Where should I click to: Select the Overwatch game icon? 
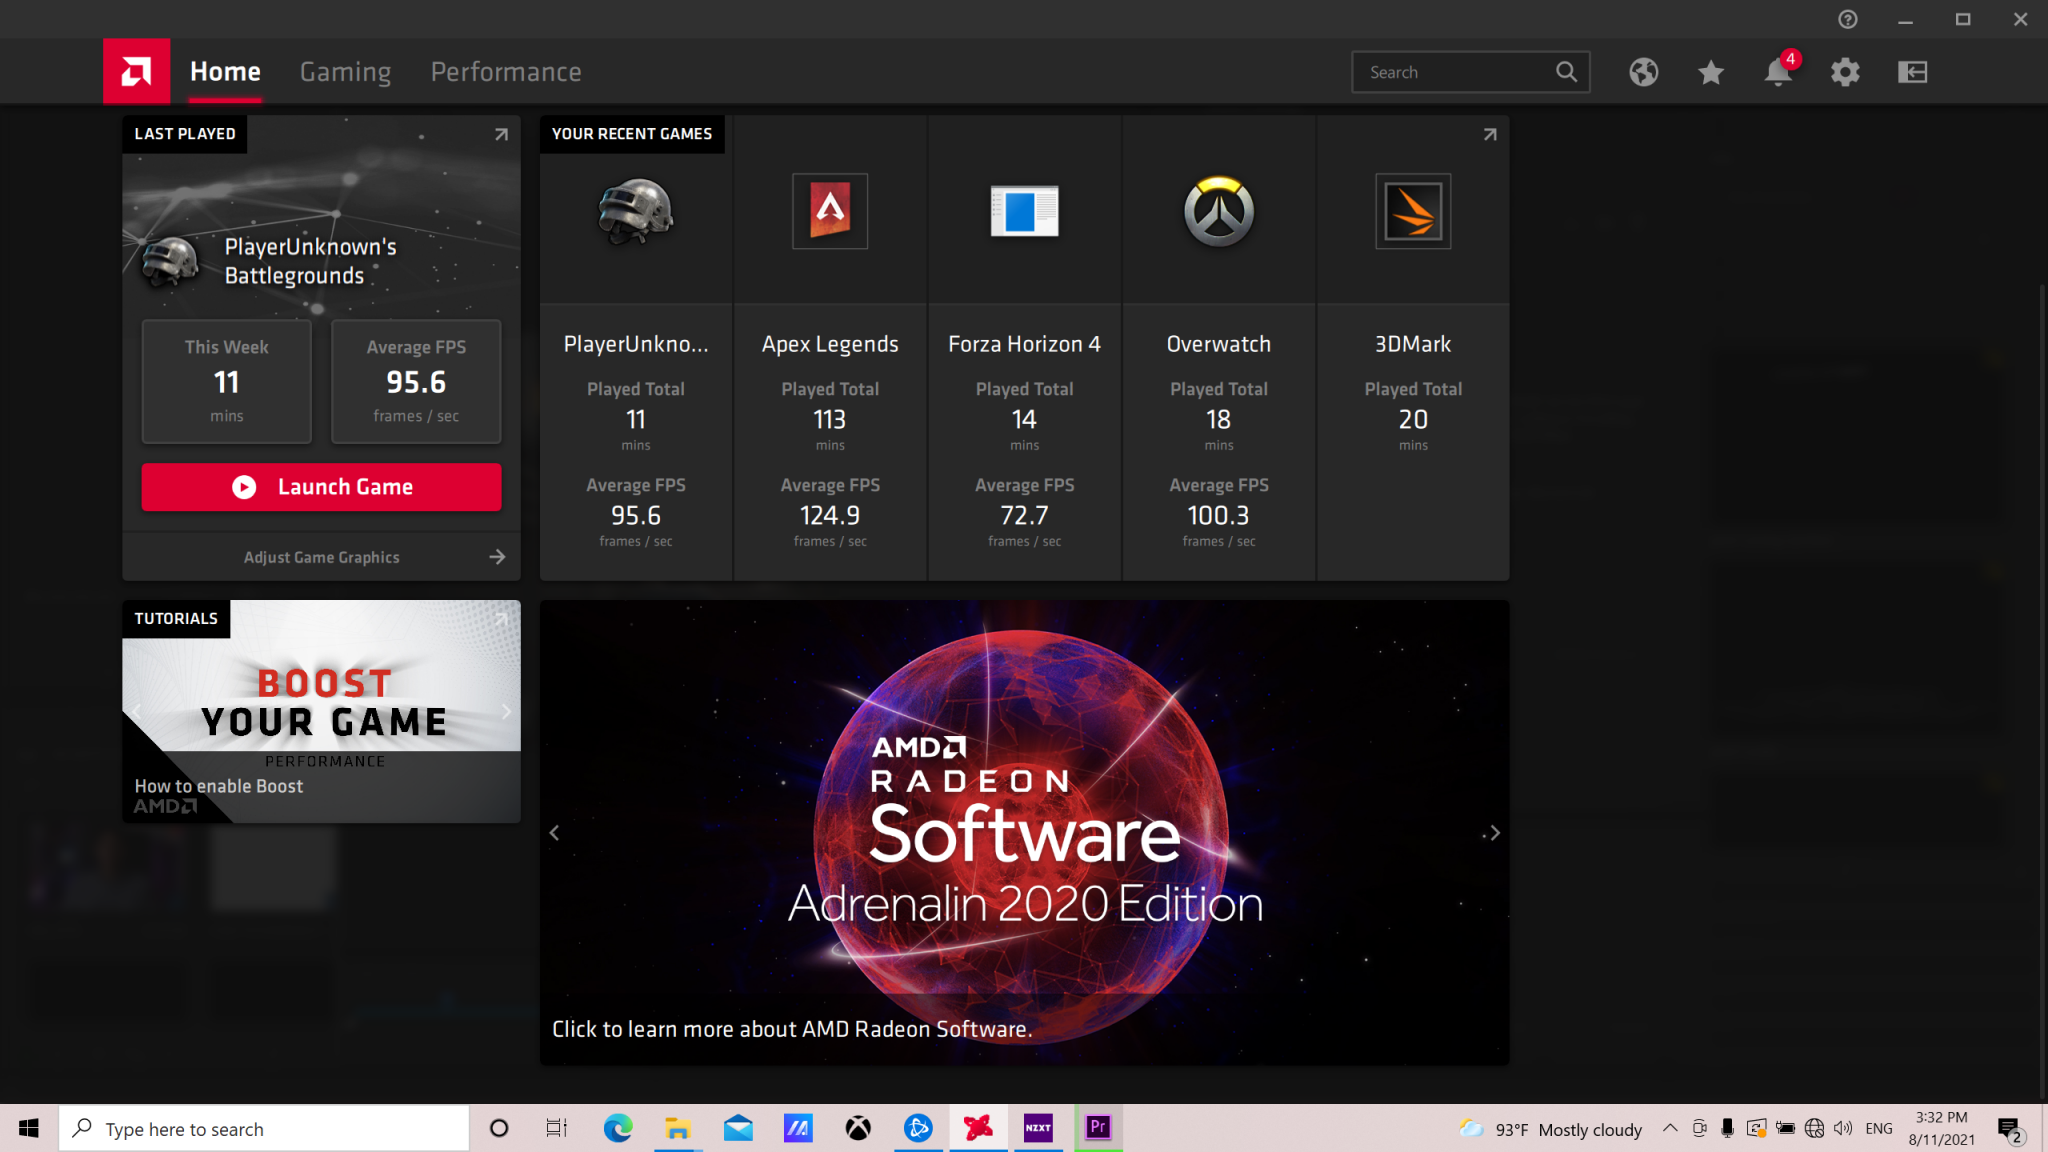point(1219,211)
